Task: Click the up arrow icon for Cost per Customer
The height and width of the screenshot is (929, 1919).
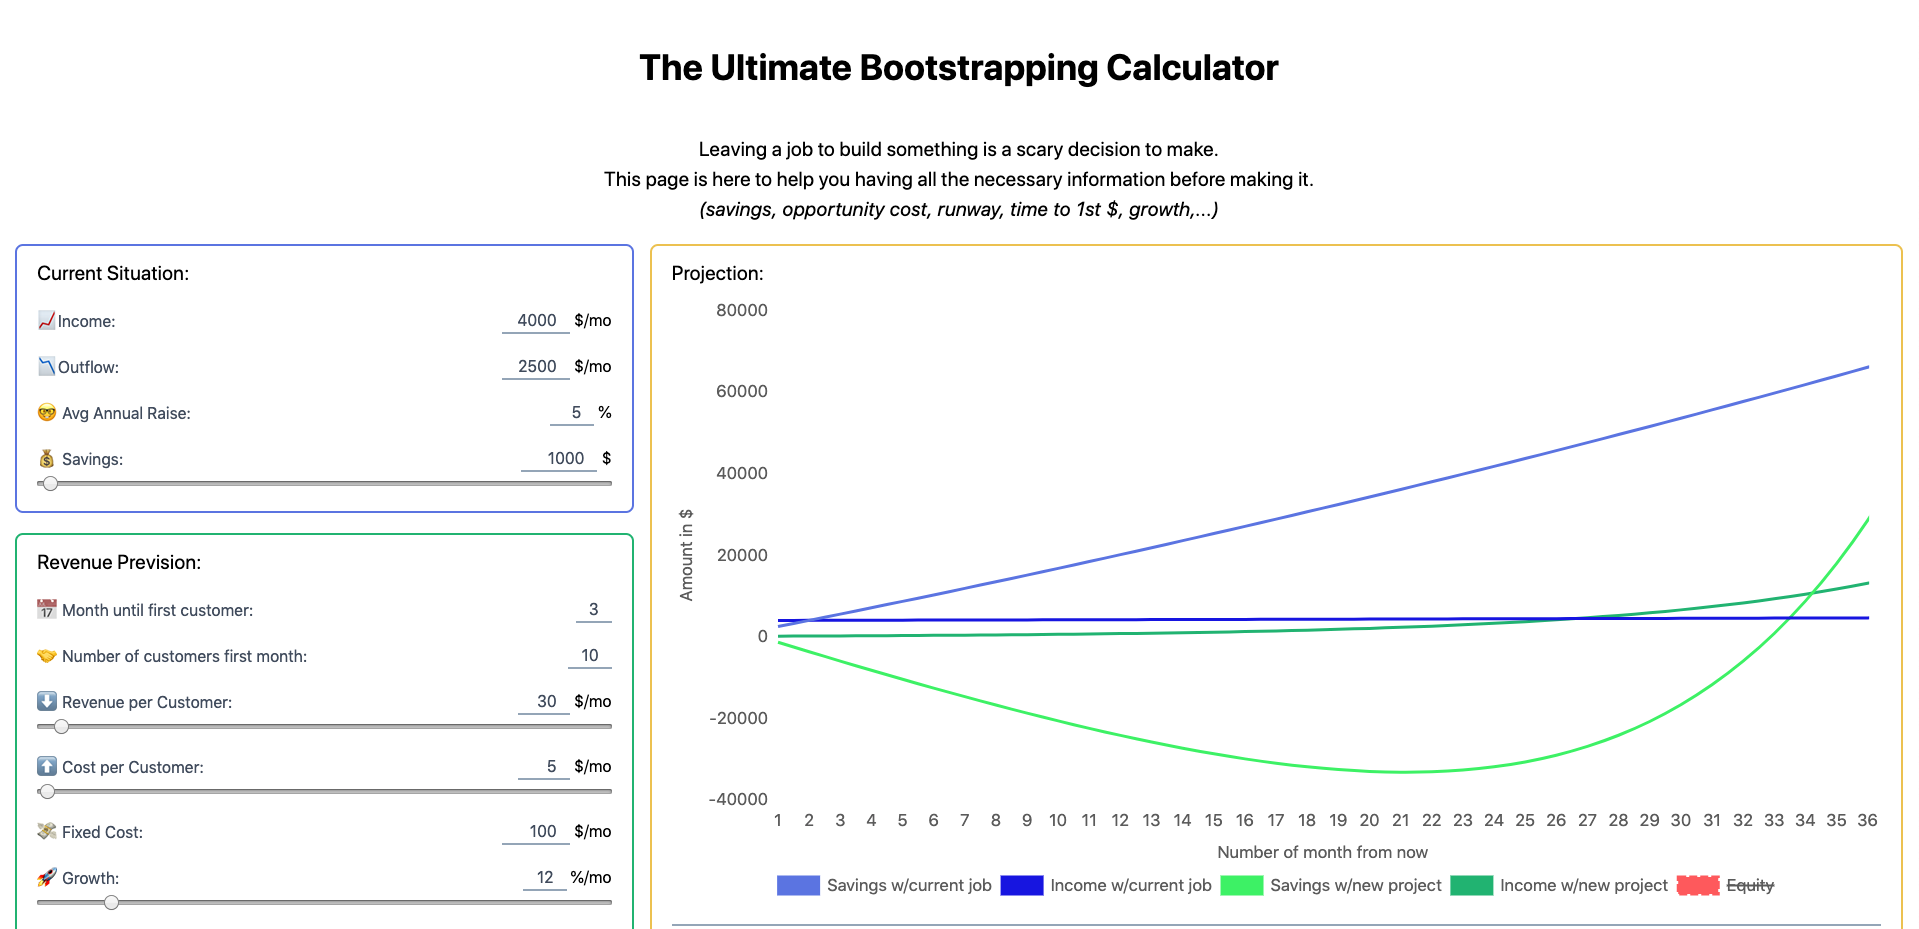Action: click(x=46, y=766)
